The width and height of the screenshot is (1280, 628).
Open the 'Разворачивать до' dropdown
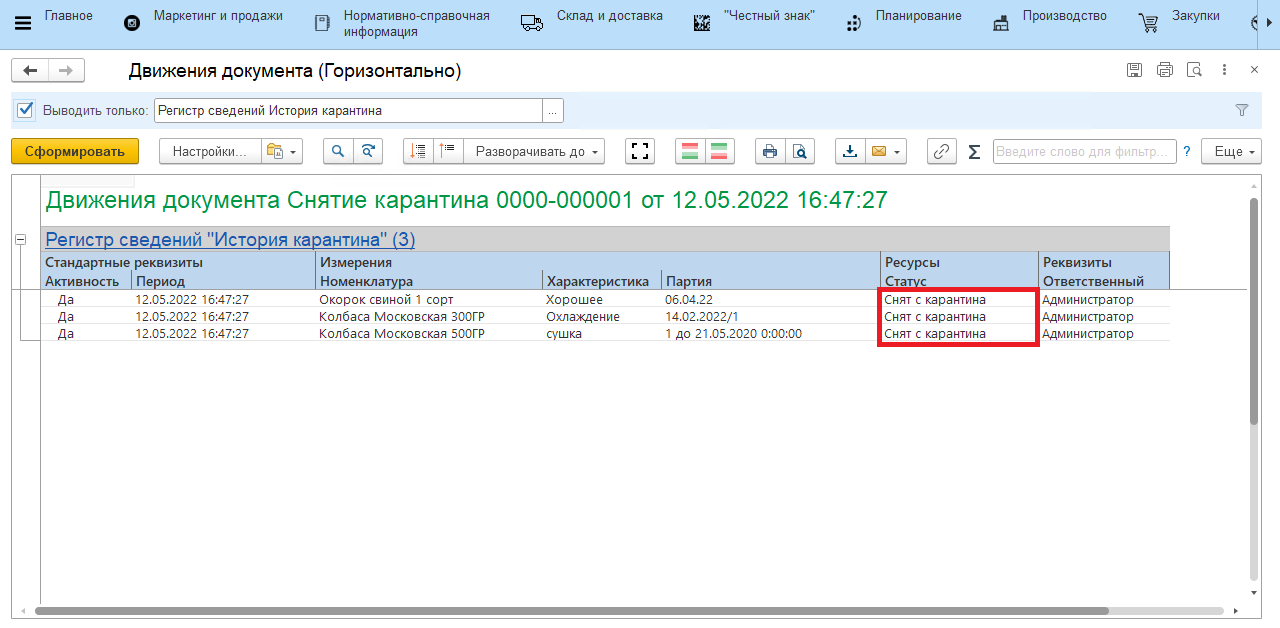(539, 151)
